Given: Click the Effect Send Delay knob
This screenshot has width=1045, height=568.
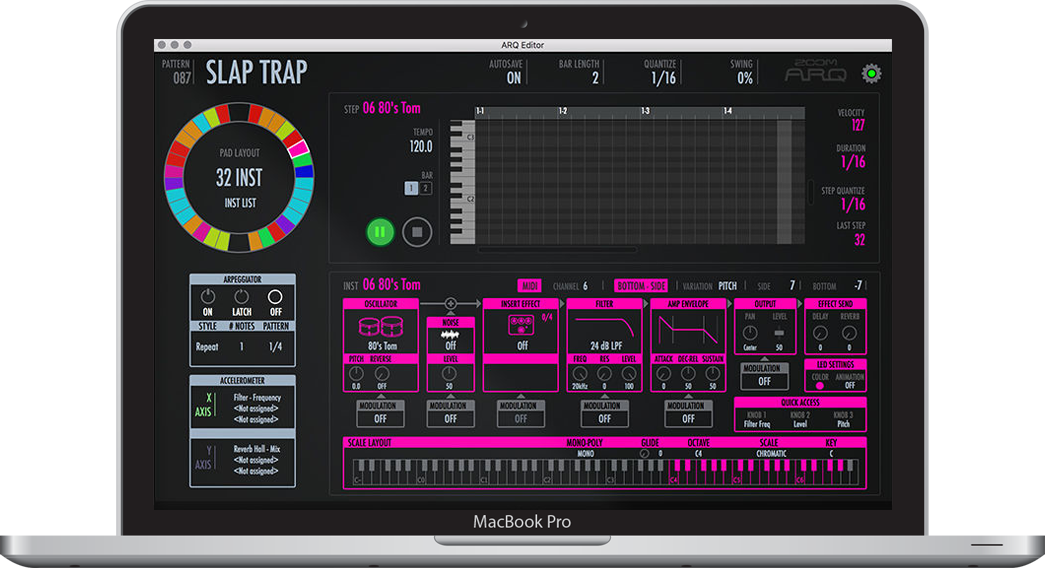Looking at the screenshot, I should [x=820, y=333].
